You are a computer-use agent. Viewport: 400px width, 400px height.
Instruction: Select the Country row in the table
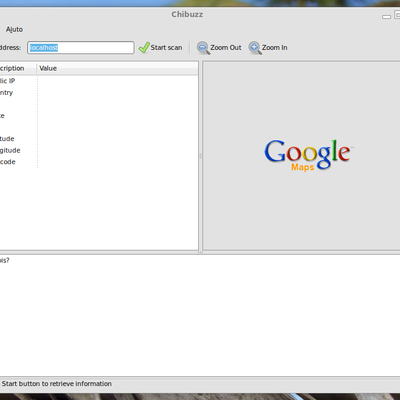click(99, 93)
